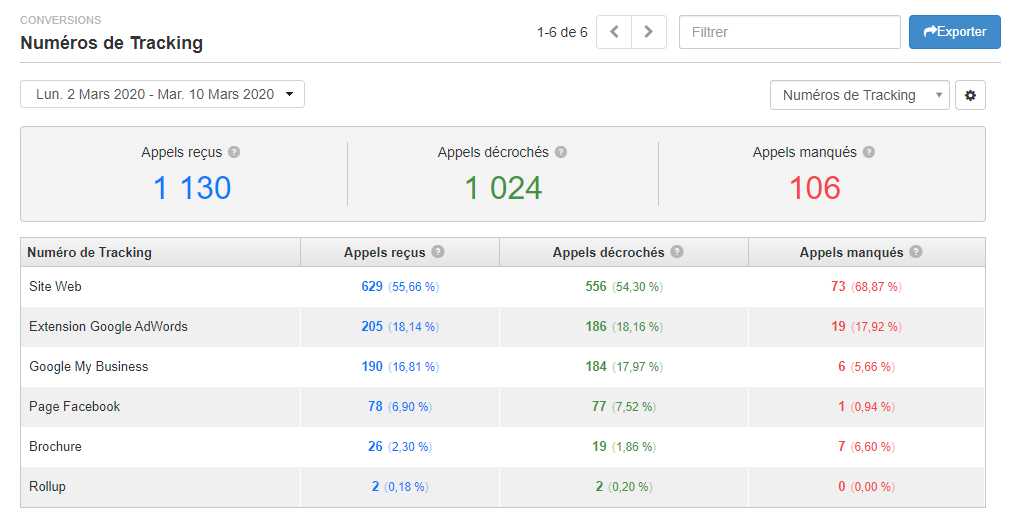
Task: Open settings gear icon
Action: (971, 95)
